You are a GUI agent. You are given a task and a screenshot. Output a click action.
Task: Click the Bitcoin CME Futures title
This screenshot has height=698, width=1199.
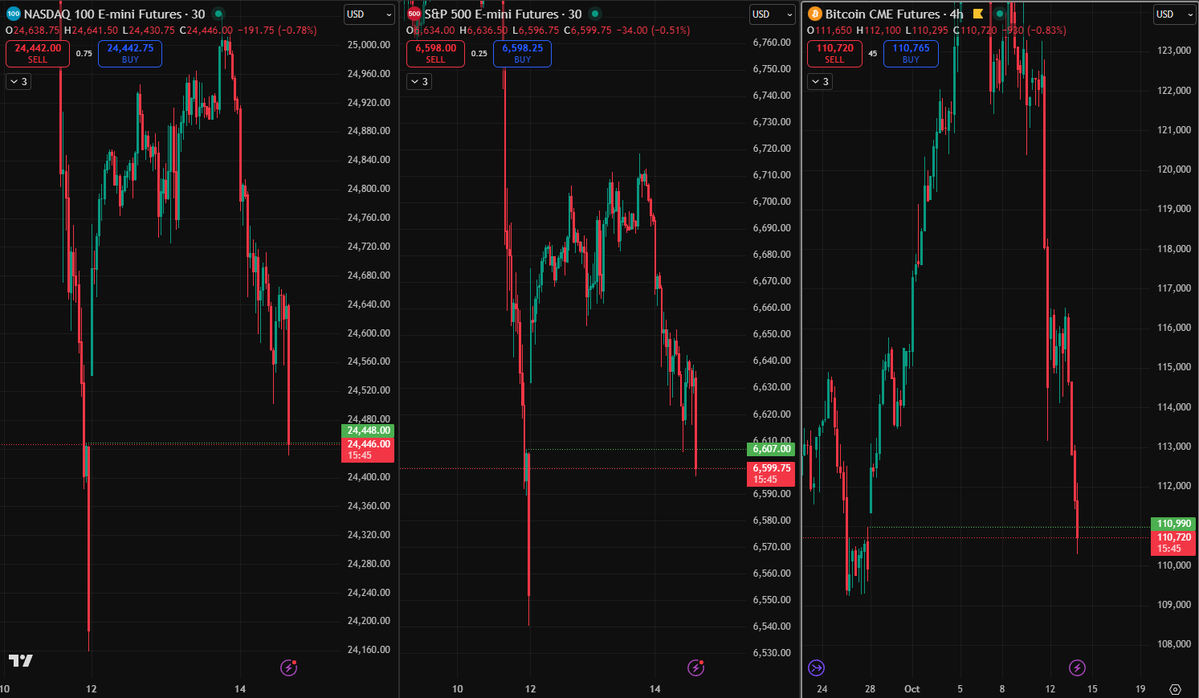click(882, 14)
